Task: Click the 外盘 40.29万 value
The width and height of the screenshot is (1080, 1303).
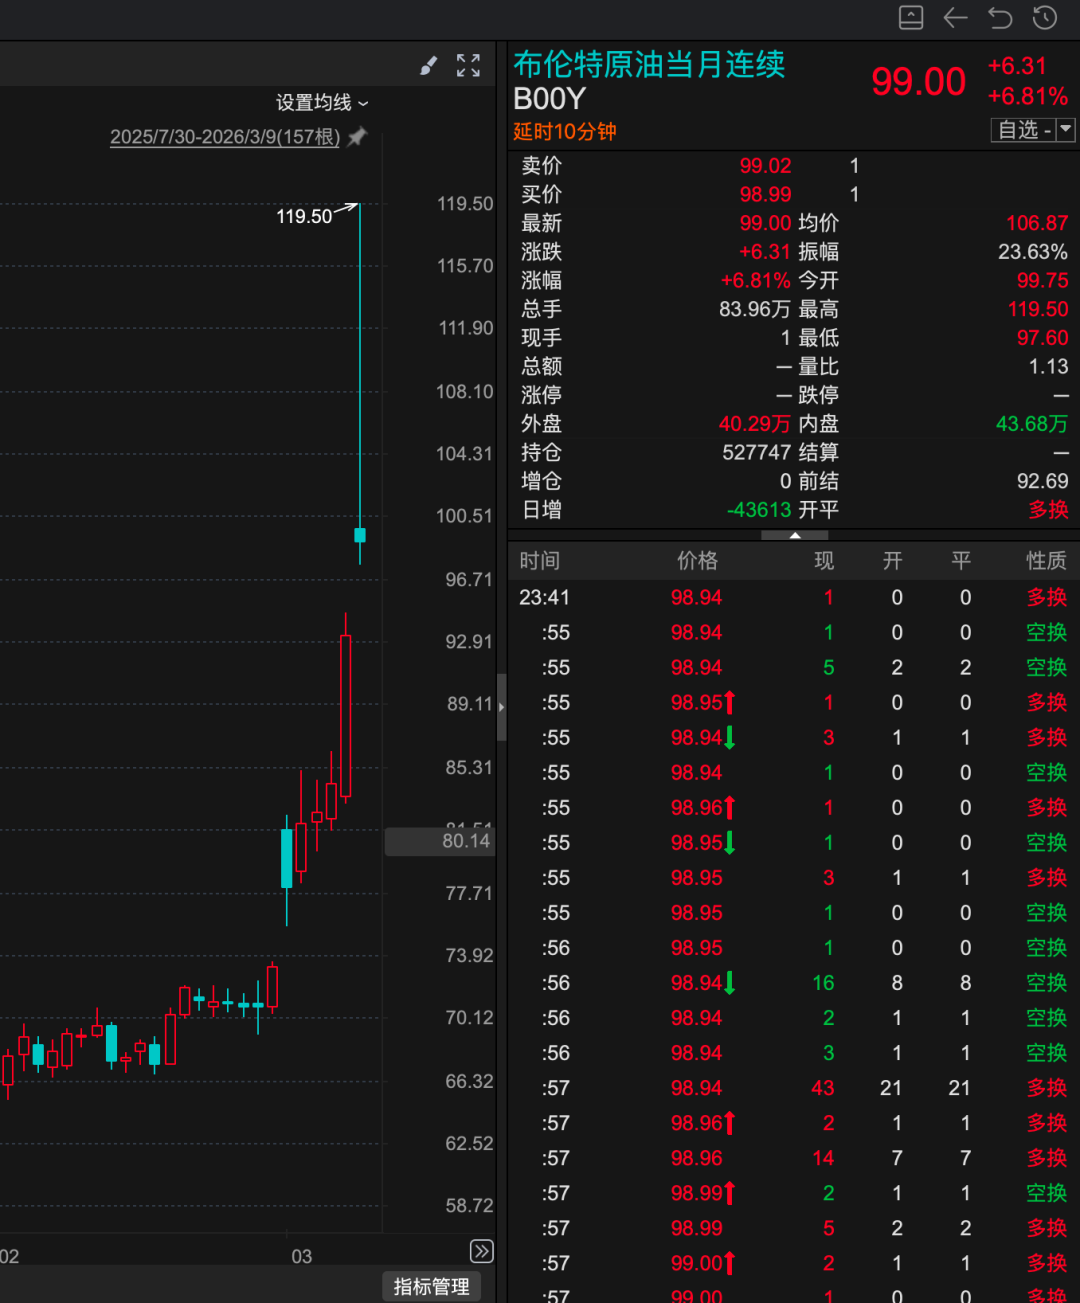Action: pyautogui.click(x=755, y=424)
